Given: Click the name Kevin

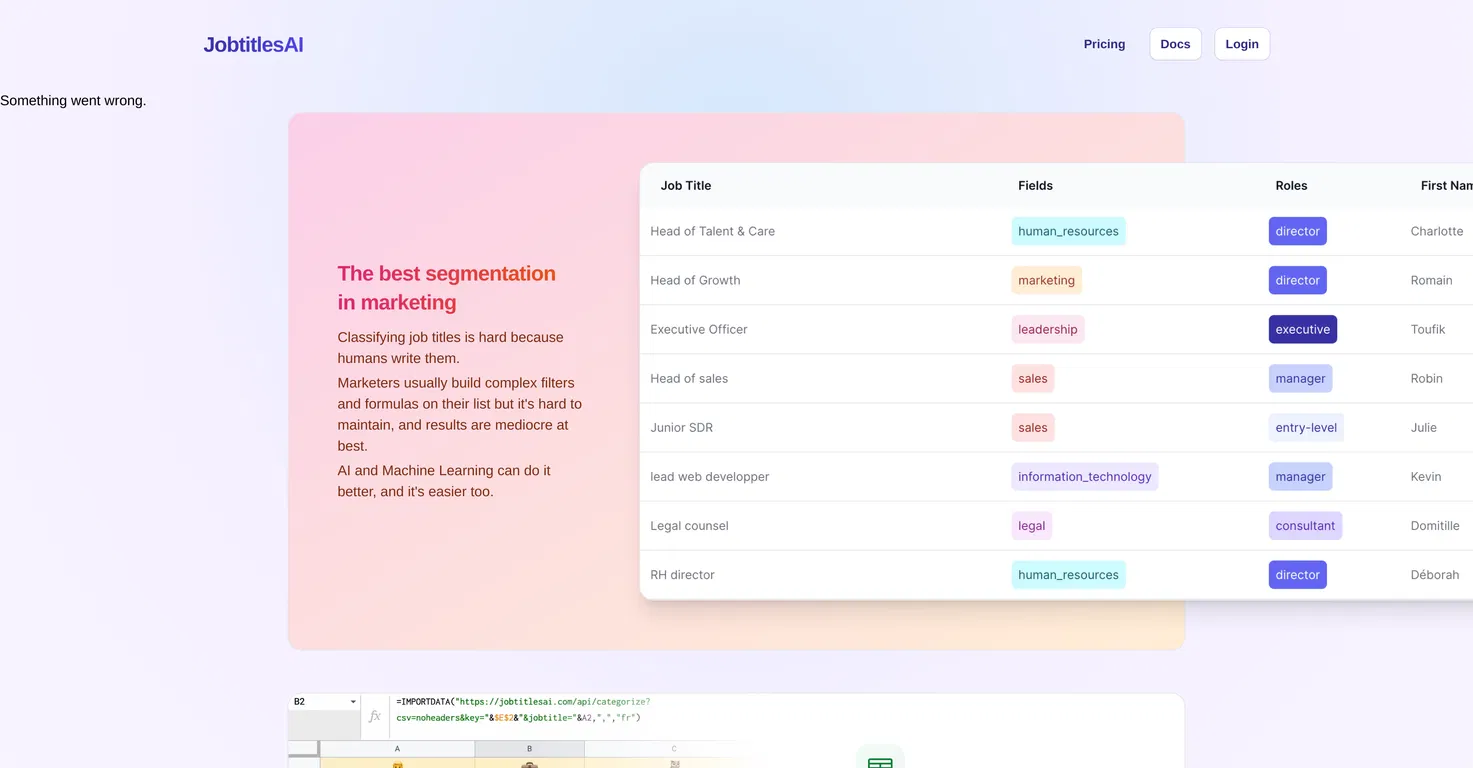Looking at the screenshot, I should pos(1425,476).
